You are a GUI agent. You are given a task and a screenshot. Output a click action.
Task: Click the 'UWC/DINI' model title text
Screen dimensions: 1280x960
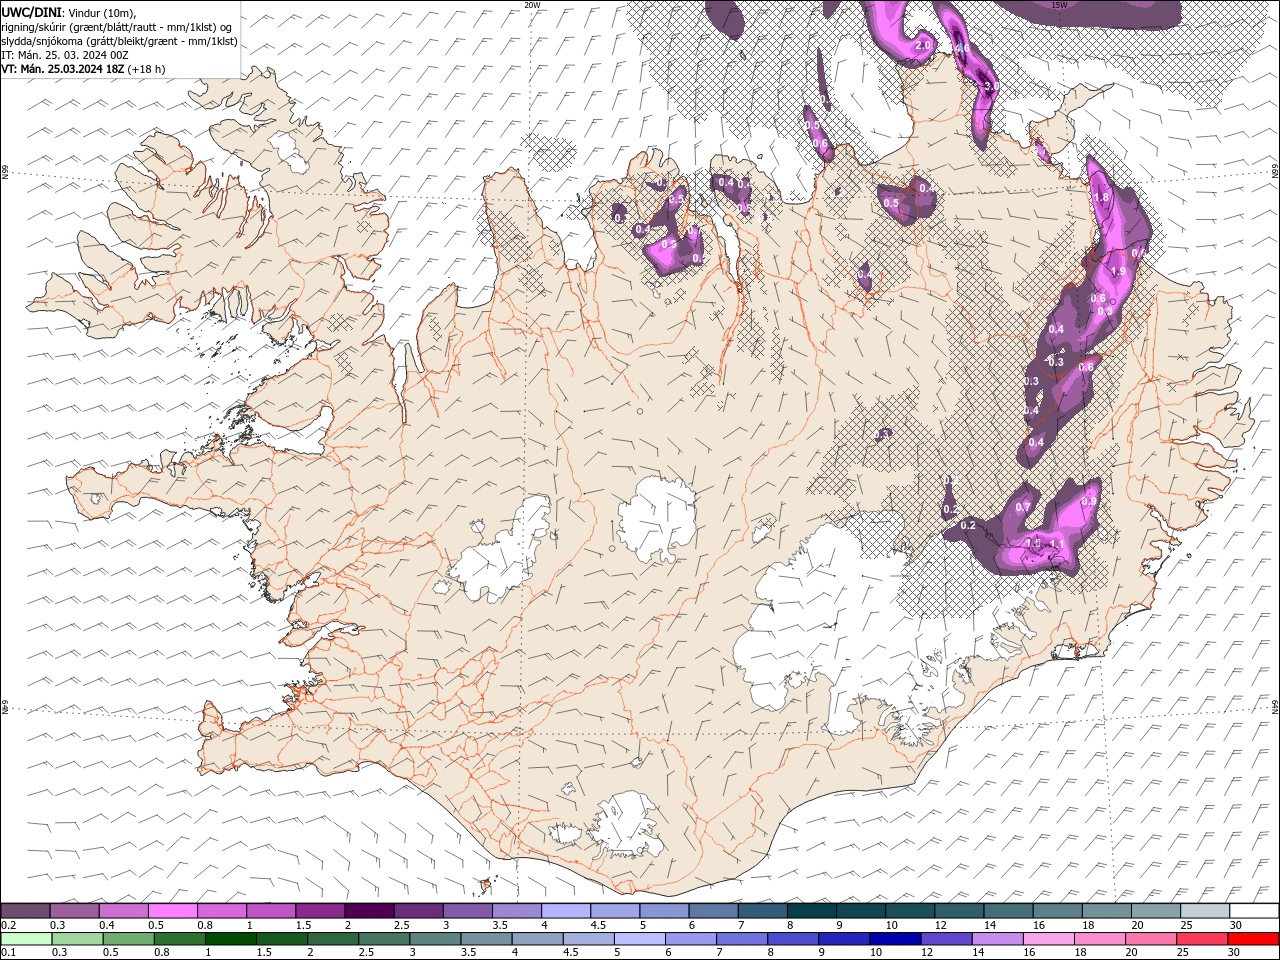(x=31, y=12)
